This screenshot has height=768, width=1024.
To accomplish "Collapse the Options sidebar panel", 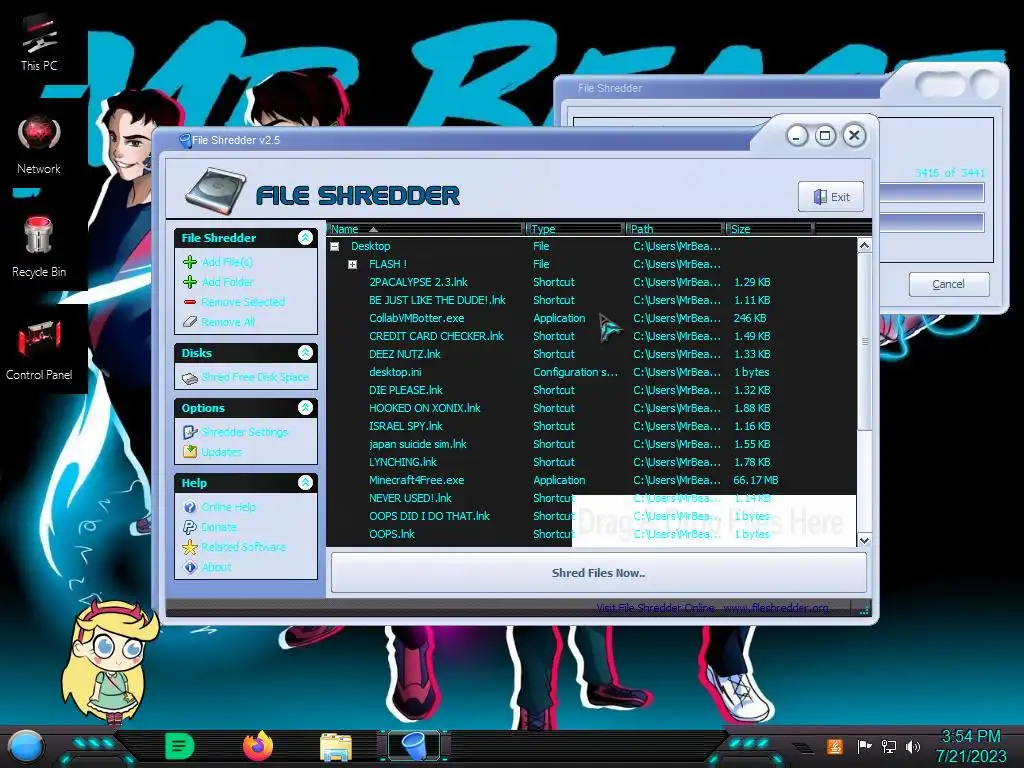I will point(305,408).
